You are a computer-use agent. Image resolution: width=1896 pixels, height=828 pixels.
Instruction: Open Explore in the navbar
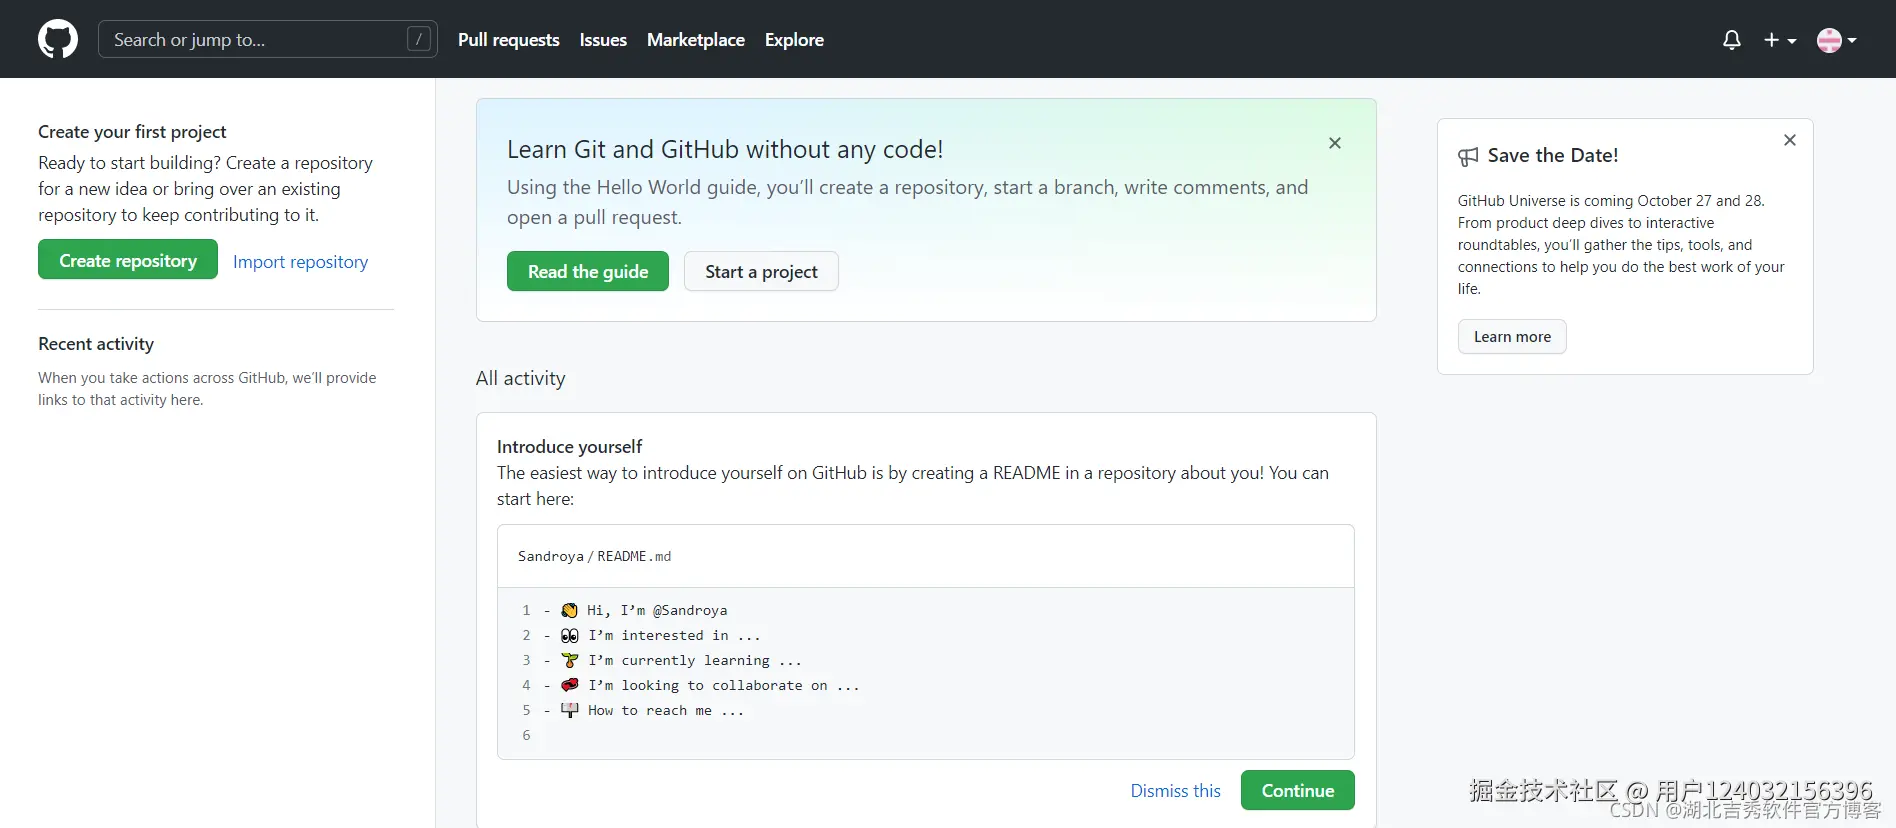[x=794, y=40]
